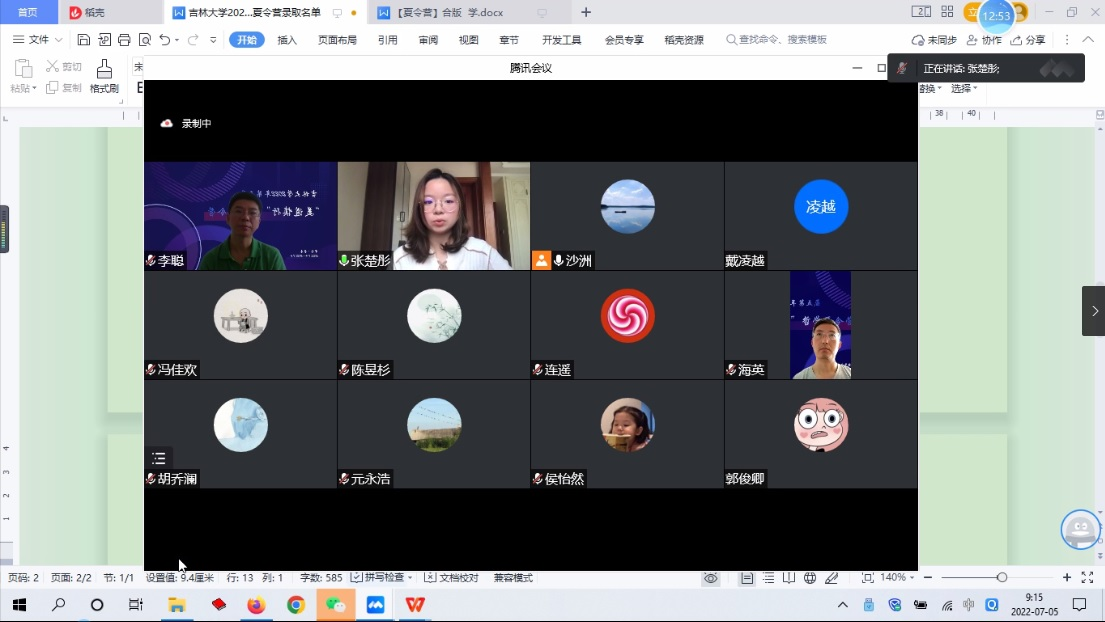This screenshot has height=622, width=1105.
Task: Open the zoom percentage 140% dropdown
Action: point(897,578)
